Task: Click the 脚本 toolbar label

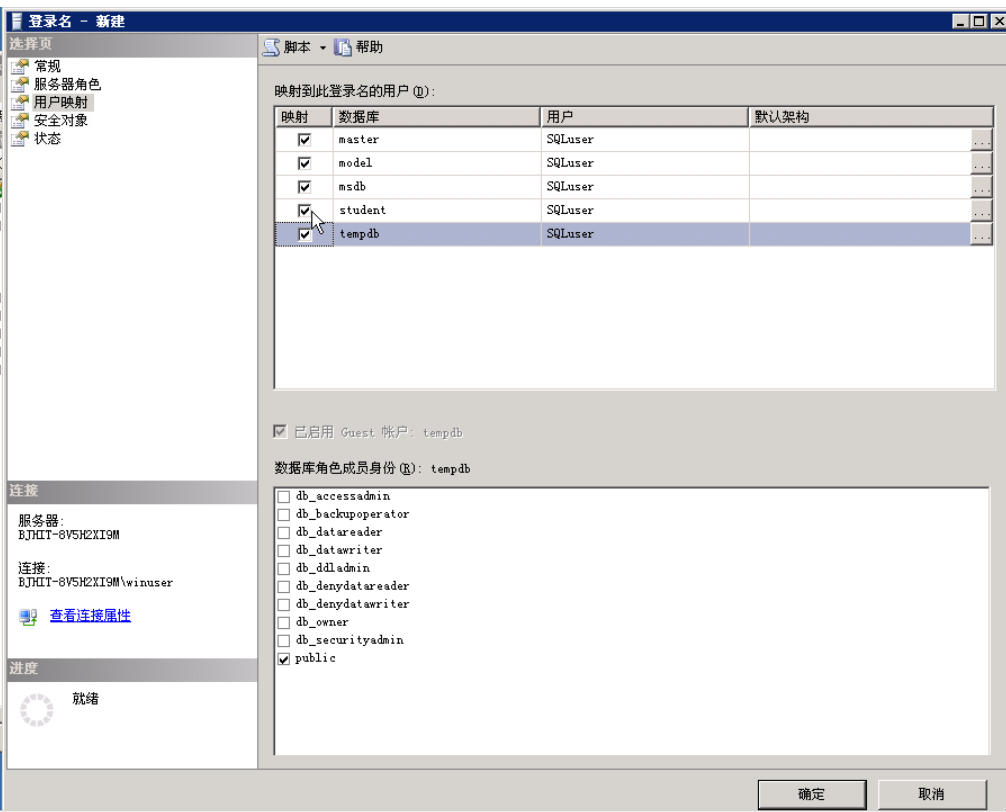Action: tap(297, 47)
